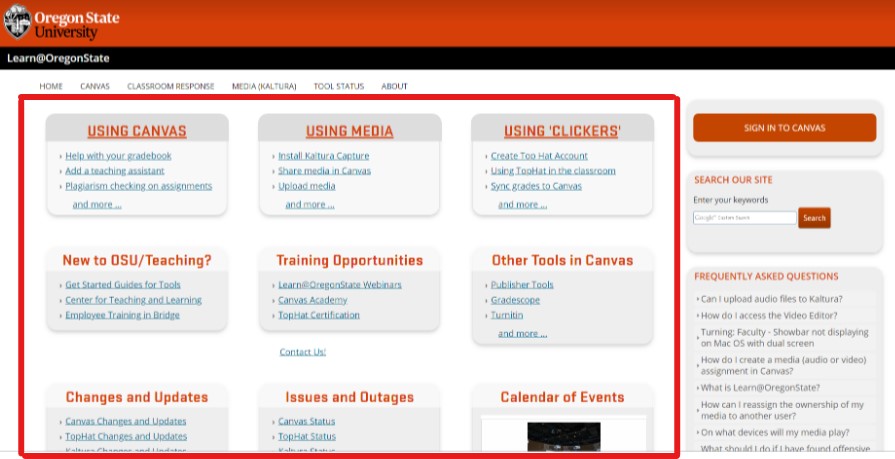Select CLASSROOM RESPONSE in navigation bar

click(170, 86)
